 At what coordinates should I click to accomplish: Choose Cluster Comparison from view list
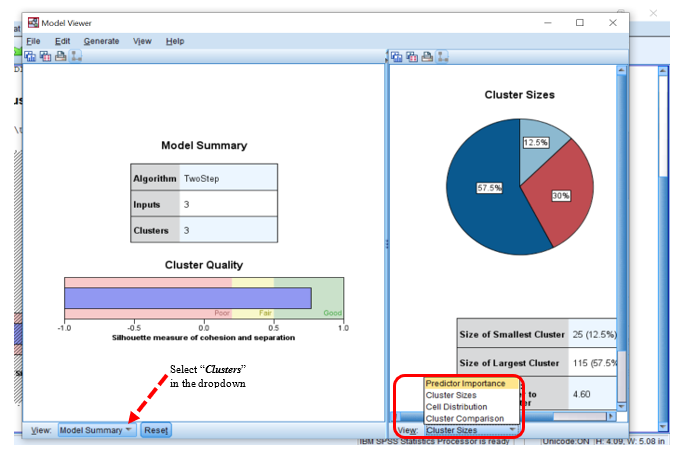(x=471, y=418)
